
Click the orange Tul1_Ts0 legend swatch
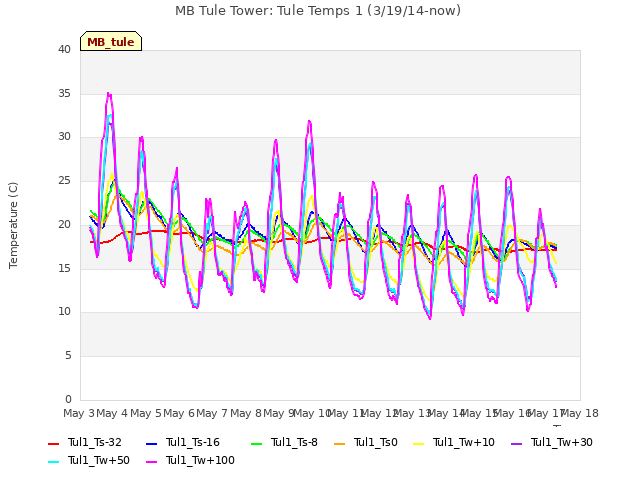coord(340,444)
